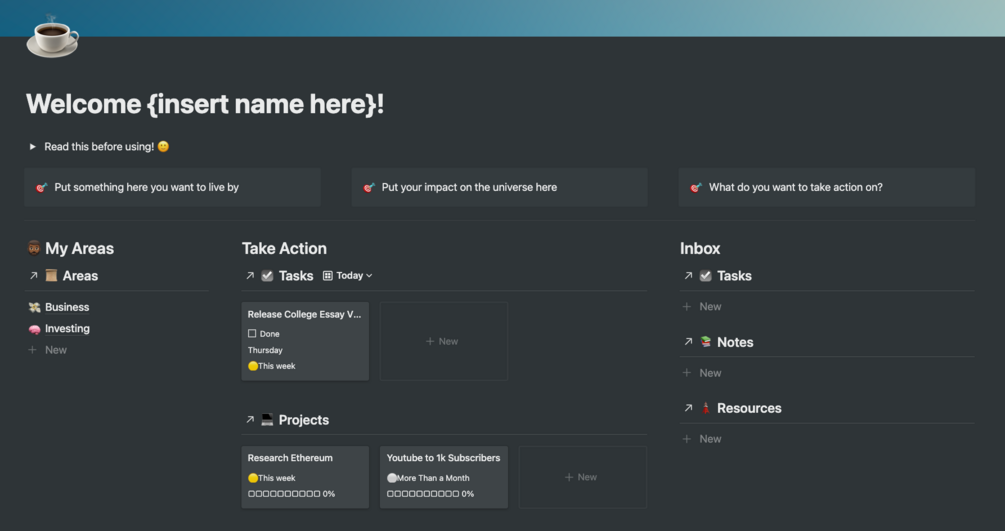1005x531 pixels.
Task: Click the money icon next to Business
Action: (x=34, y=307)
